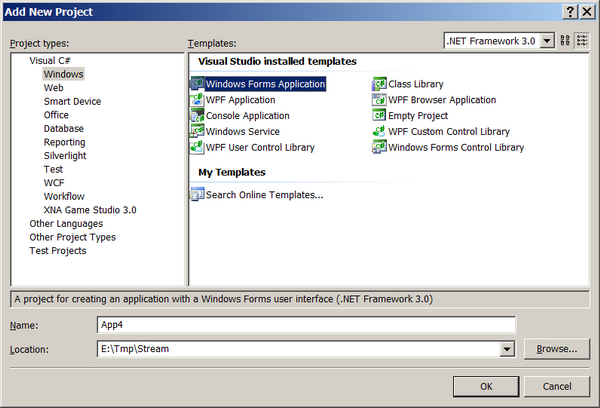The image size is (600, 408).
Task: Select the Other Languages node
Action: click(66, 224)
